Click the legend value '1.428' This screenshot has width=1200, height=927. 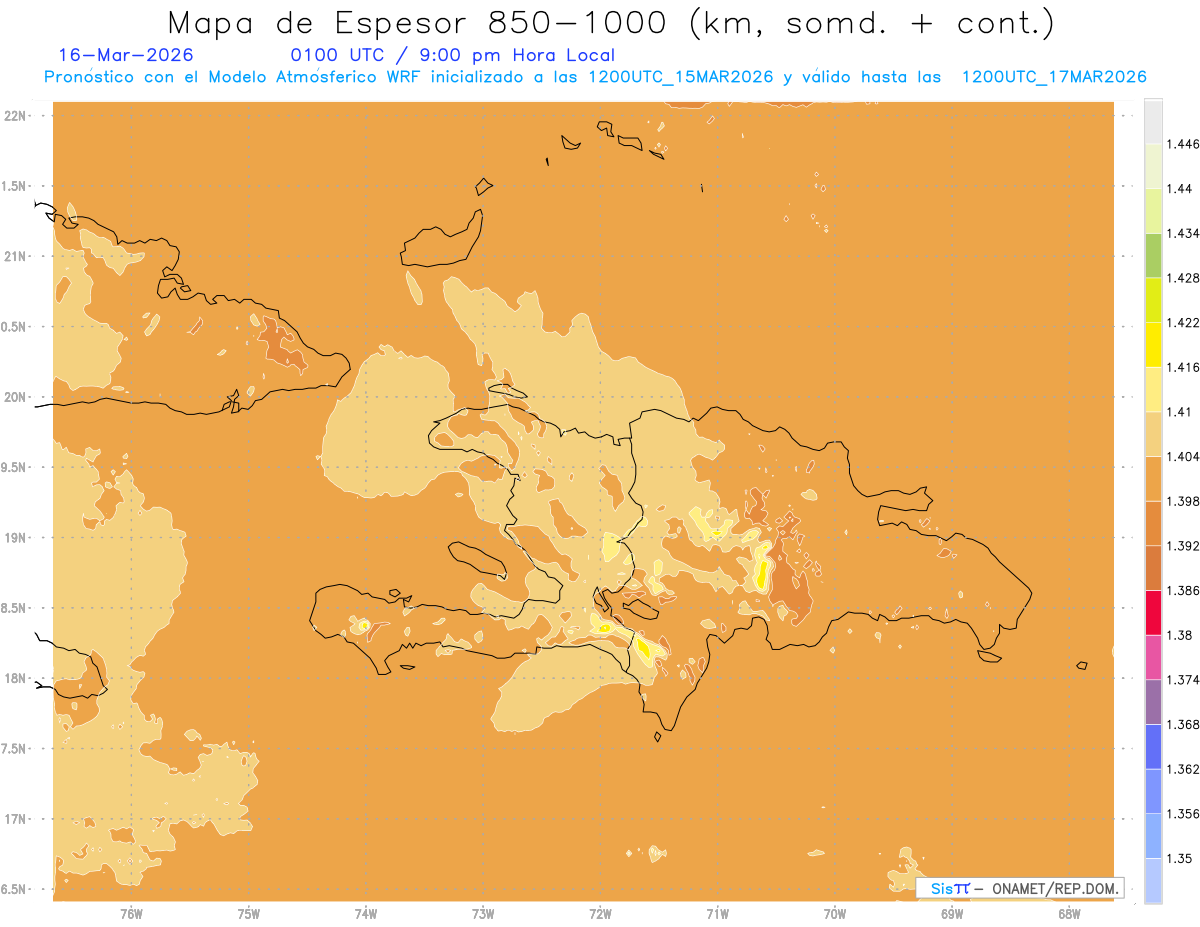click(x=1183, y=278)
